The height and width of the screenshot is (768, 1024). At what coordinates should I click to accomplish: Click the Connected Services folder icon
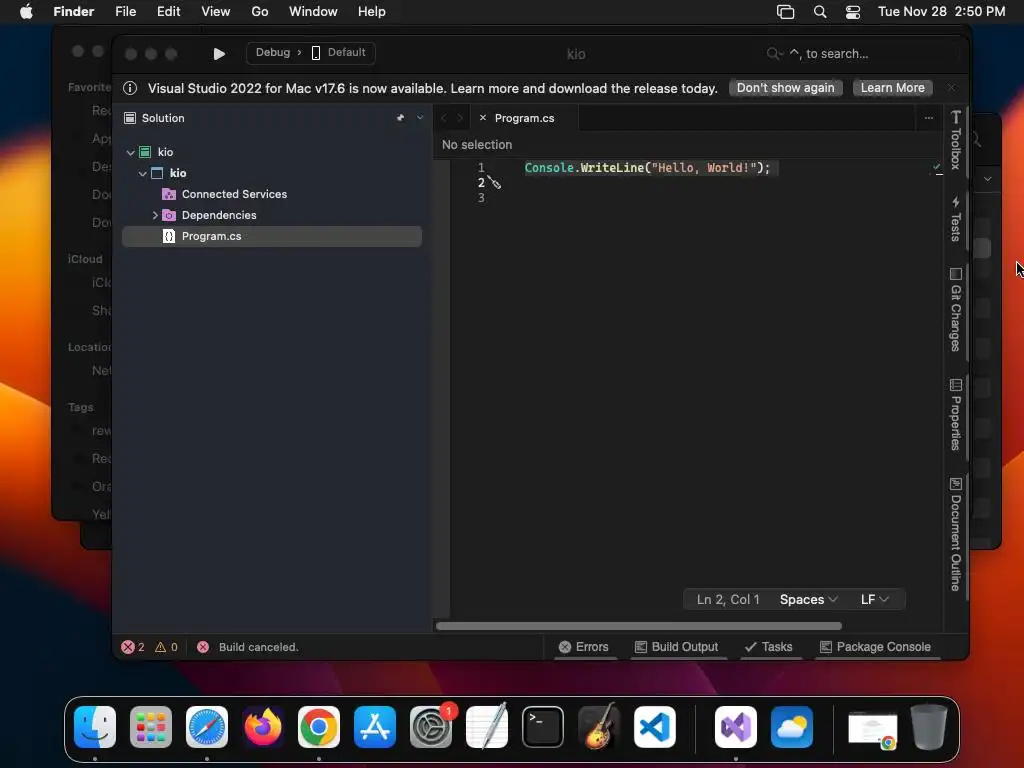[169, 194]
